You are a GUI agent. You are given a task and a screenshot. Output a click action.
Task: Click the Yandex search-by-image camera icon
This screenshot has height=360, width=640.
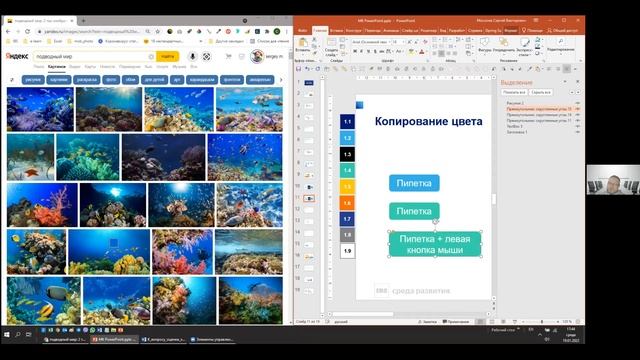point(207,57)
